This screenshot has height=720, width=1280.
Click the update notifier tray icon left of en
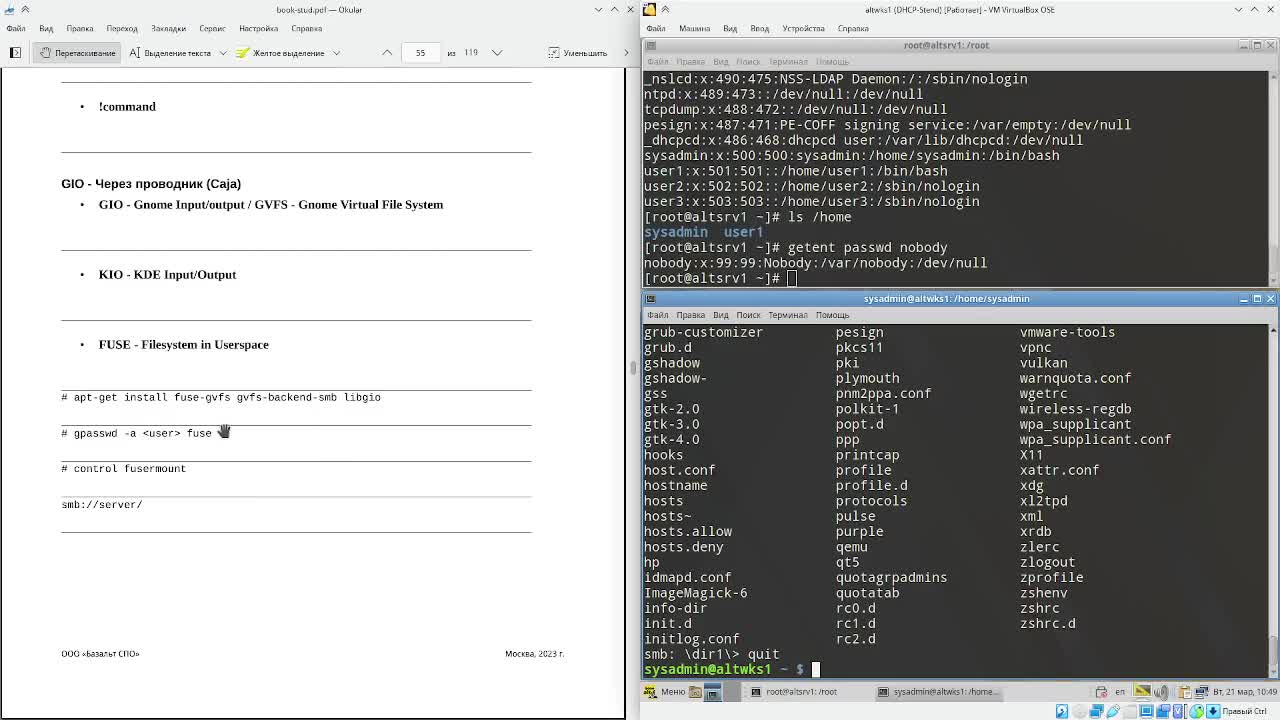click(x=1101, y=691)
